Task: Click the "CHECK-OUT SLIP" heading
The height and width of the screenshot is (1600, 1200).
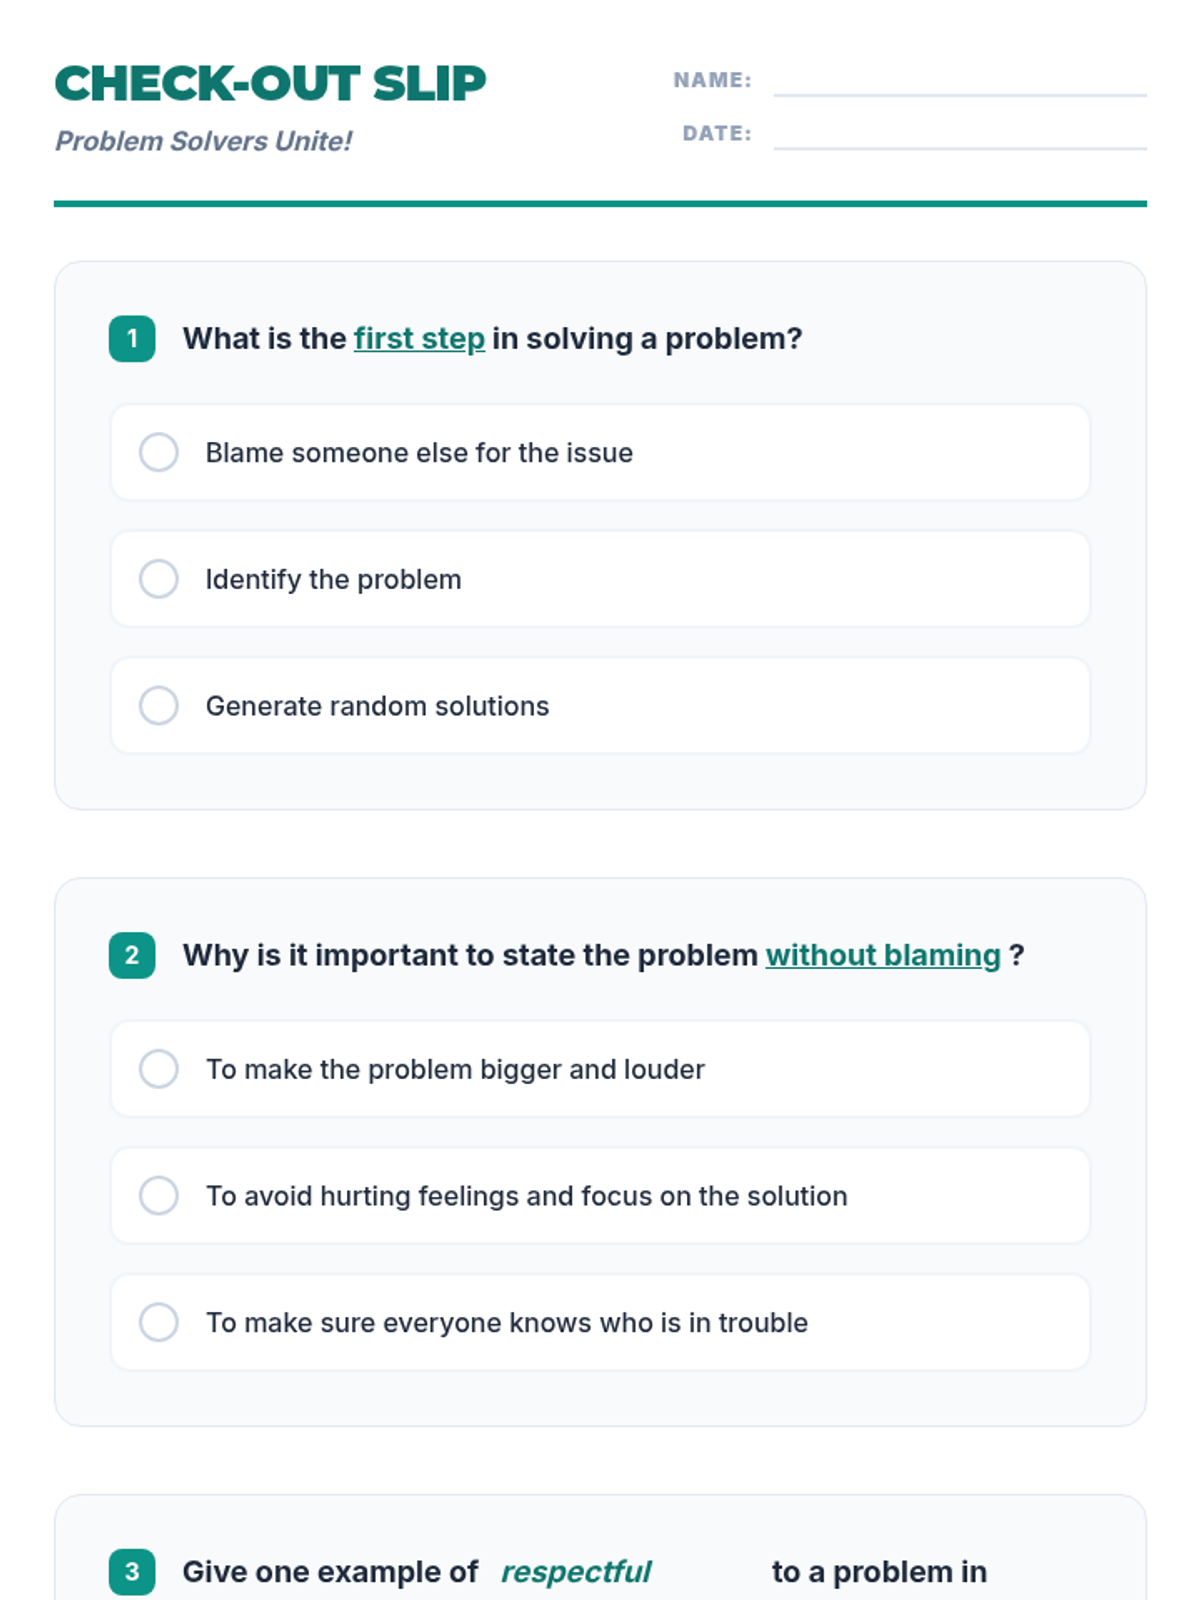Action: 270,83
